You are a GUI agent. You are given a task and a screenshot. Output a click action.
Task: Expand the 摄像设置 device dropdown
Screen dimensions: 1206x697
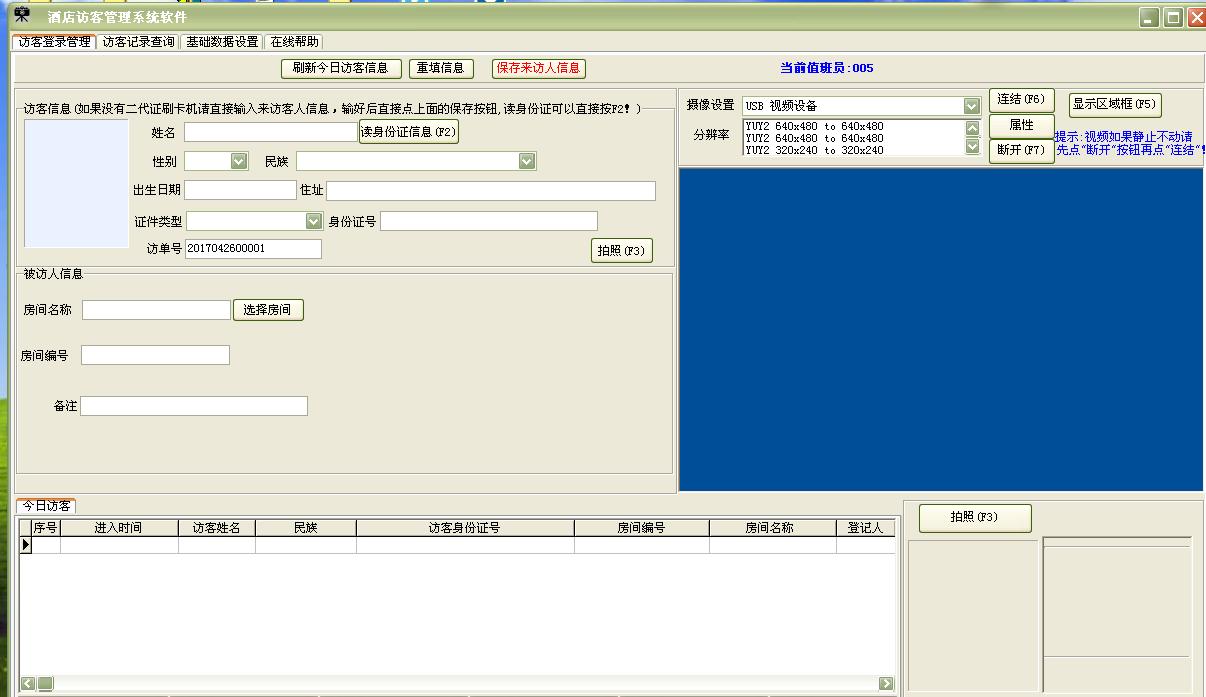[x=971, y=106]
